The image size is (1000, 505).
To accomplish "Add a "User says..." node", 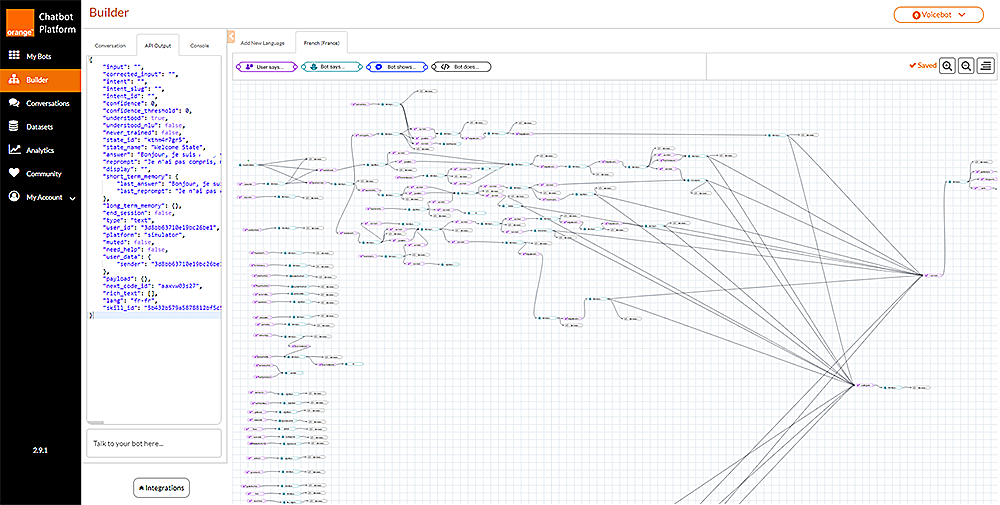I will (266, 67).
